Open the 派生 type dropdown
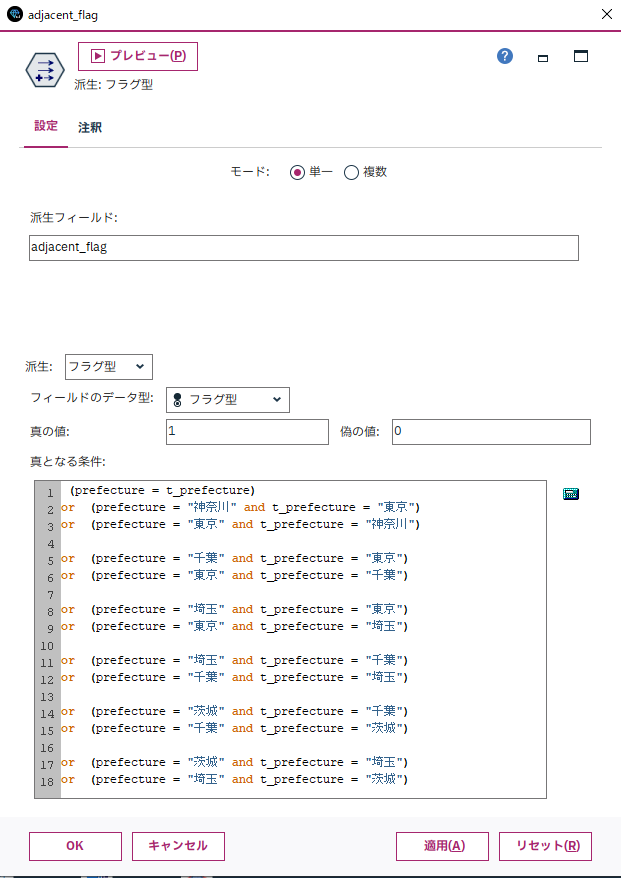 [x=109, y=367]
